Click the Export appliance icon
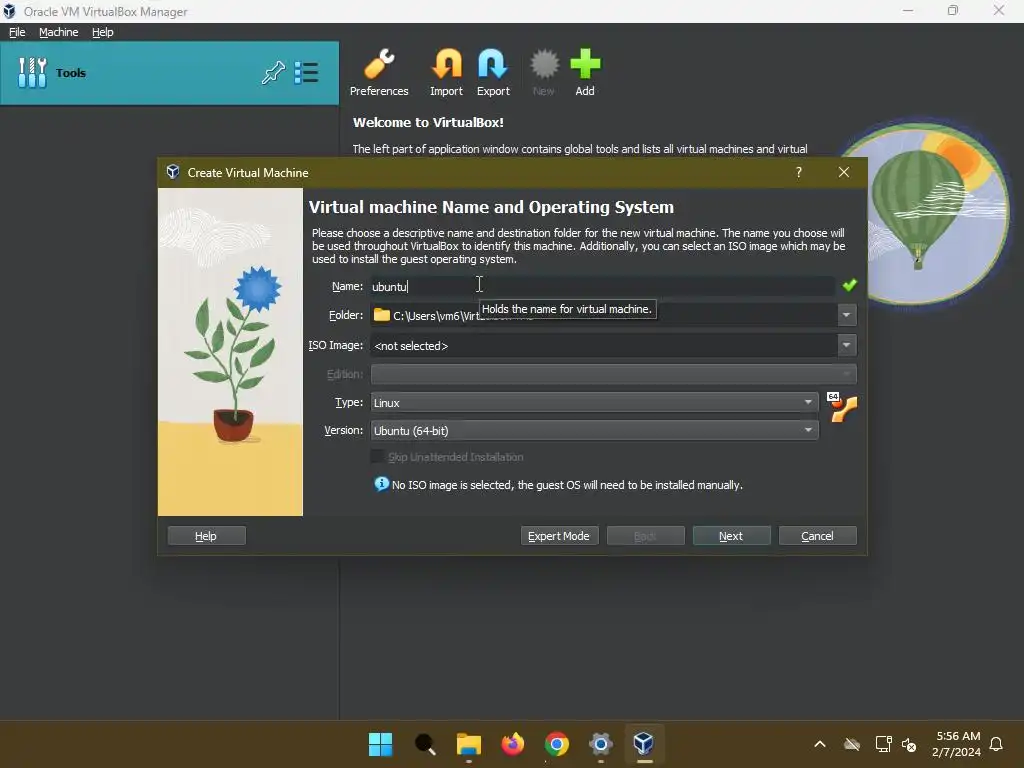This screenshot has height=768, width=1024. tap(492, 72)
